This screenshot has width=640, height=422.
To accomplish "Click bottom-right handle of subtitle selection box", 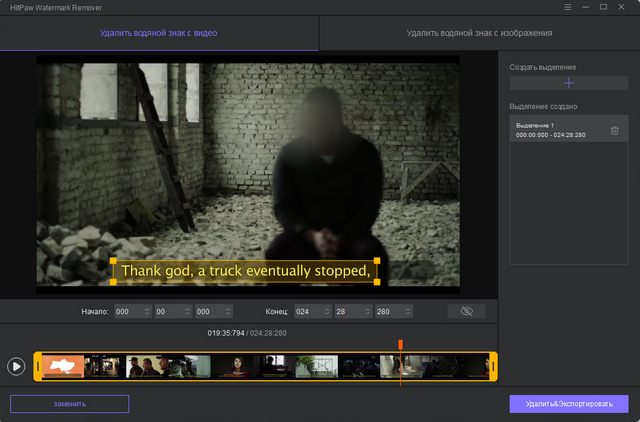I will click(378, 283).
